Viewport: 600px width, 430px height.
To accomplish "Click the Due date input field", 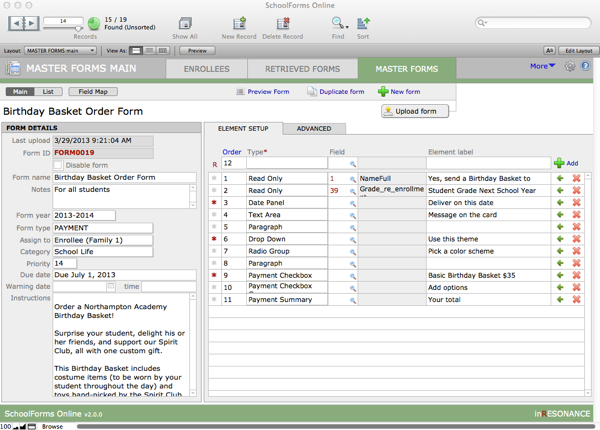I will coord(125,275).
